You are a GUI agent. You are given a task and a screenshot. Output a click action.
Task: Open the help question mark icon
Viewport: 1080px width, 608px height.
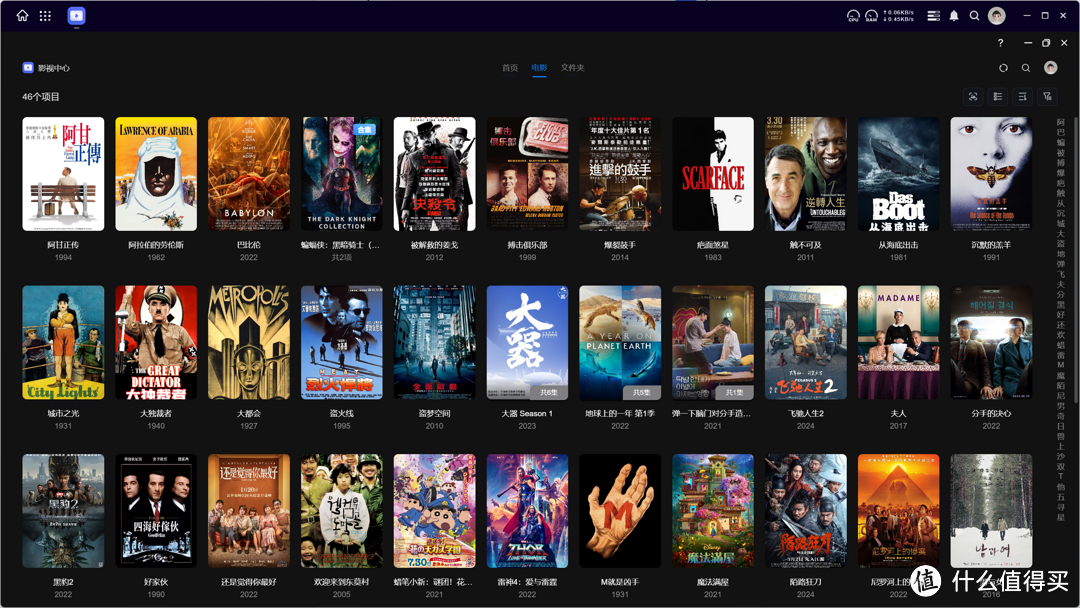(1000, 43)
